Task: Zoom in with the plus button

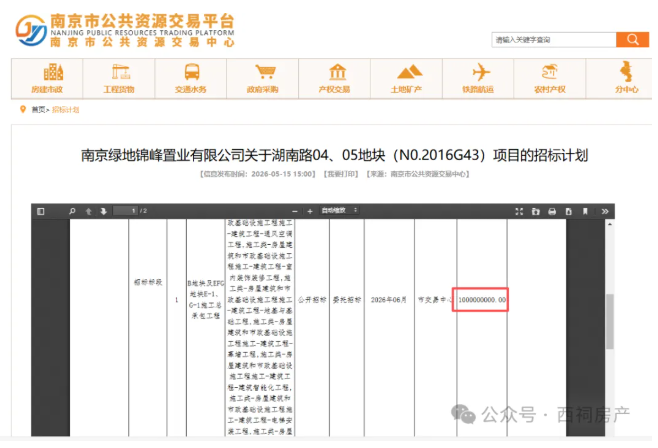Action: coord(310,211)
